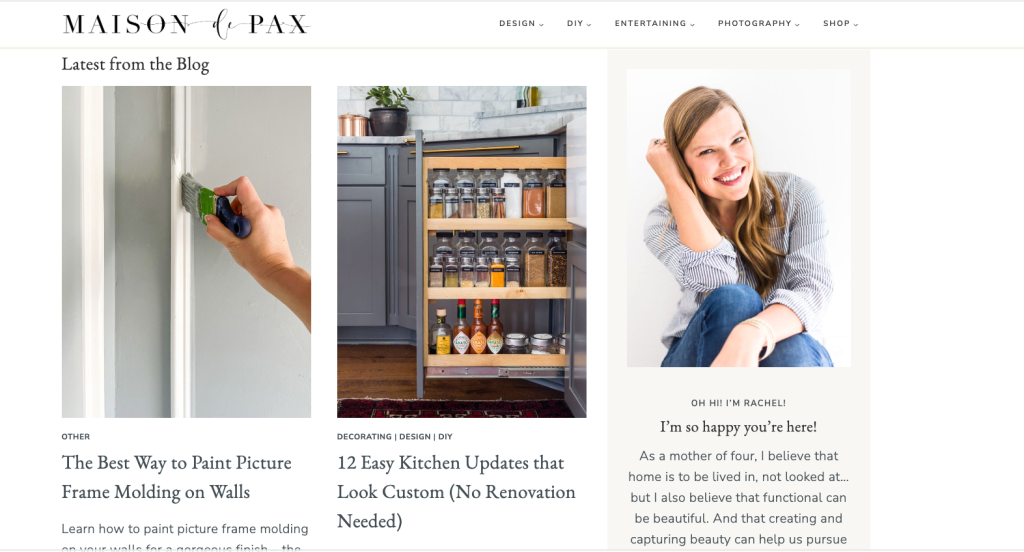This screenshot has width=1024, height=552.
Task: Open the Entertaining menu item
Action: [650, 24]
